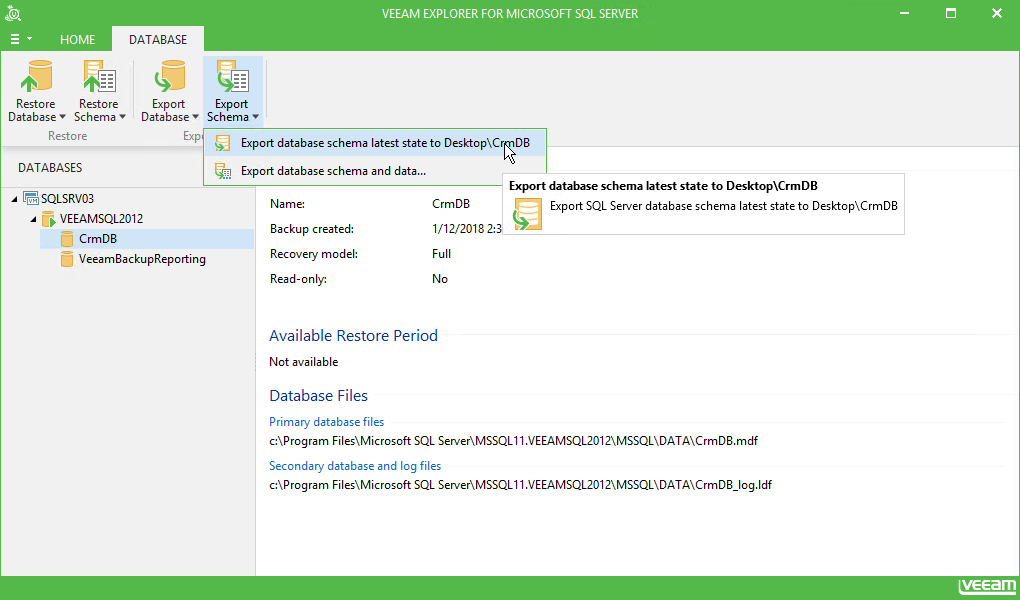Click the Not available restore period text

pos(304,362)
